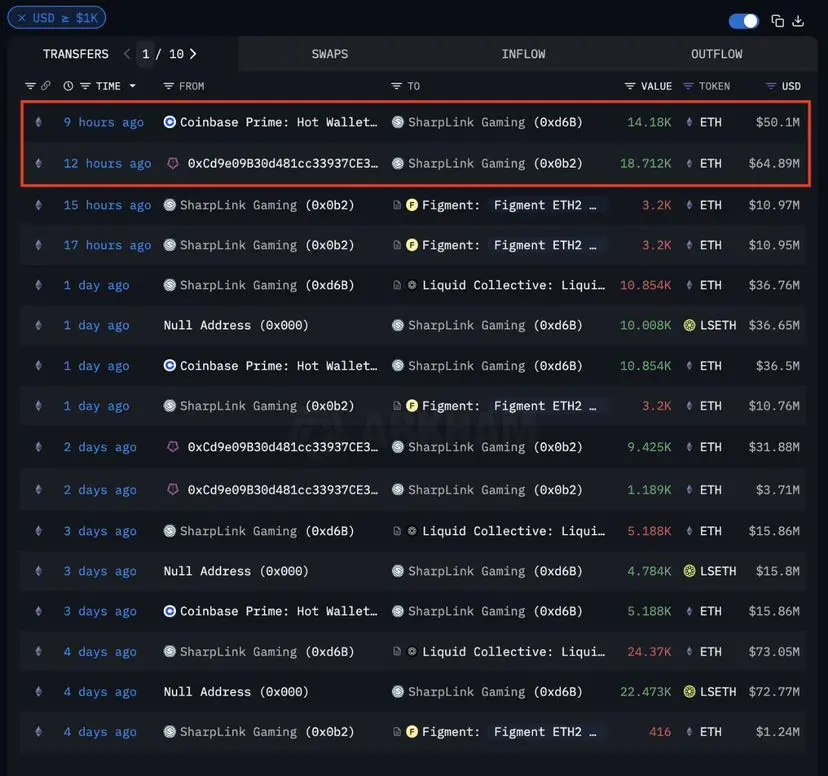The width and height of the screenshot is (828, 776).
Task: Click Coinbase Prime logo in $36.5M row
Action: [x=170, y=365]
